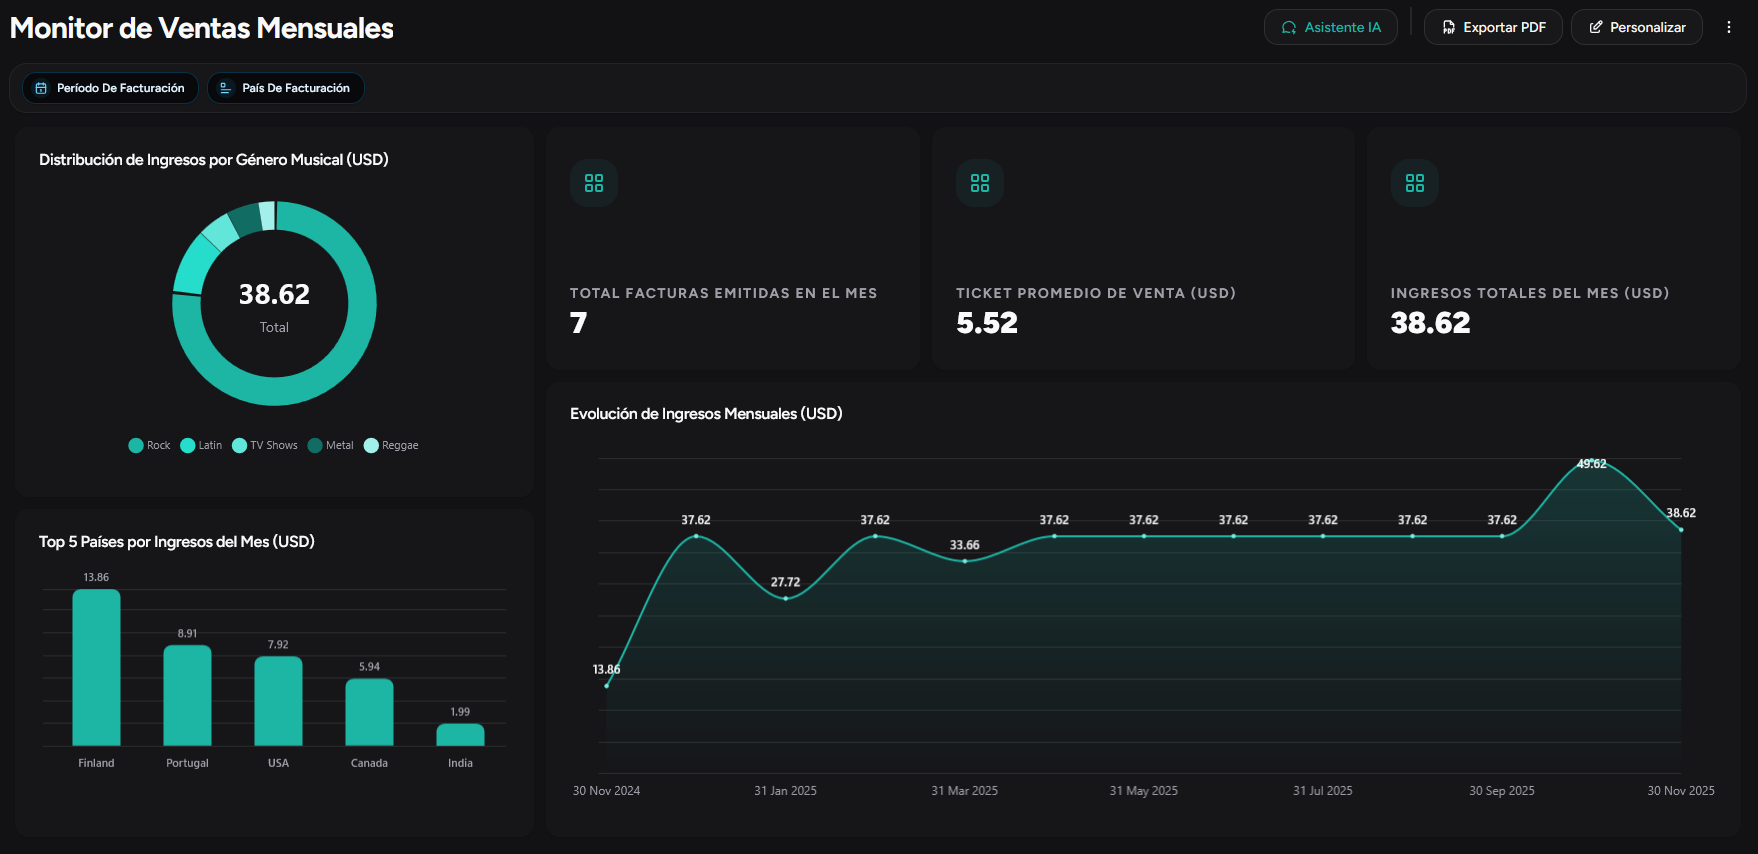Open the Asistente IA button

[x=1330, y=27]
